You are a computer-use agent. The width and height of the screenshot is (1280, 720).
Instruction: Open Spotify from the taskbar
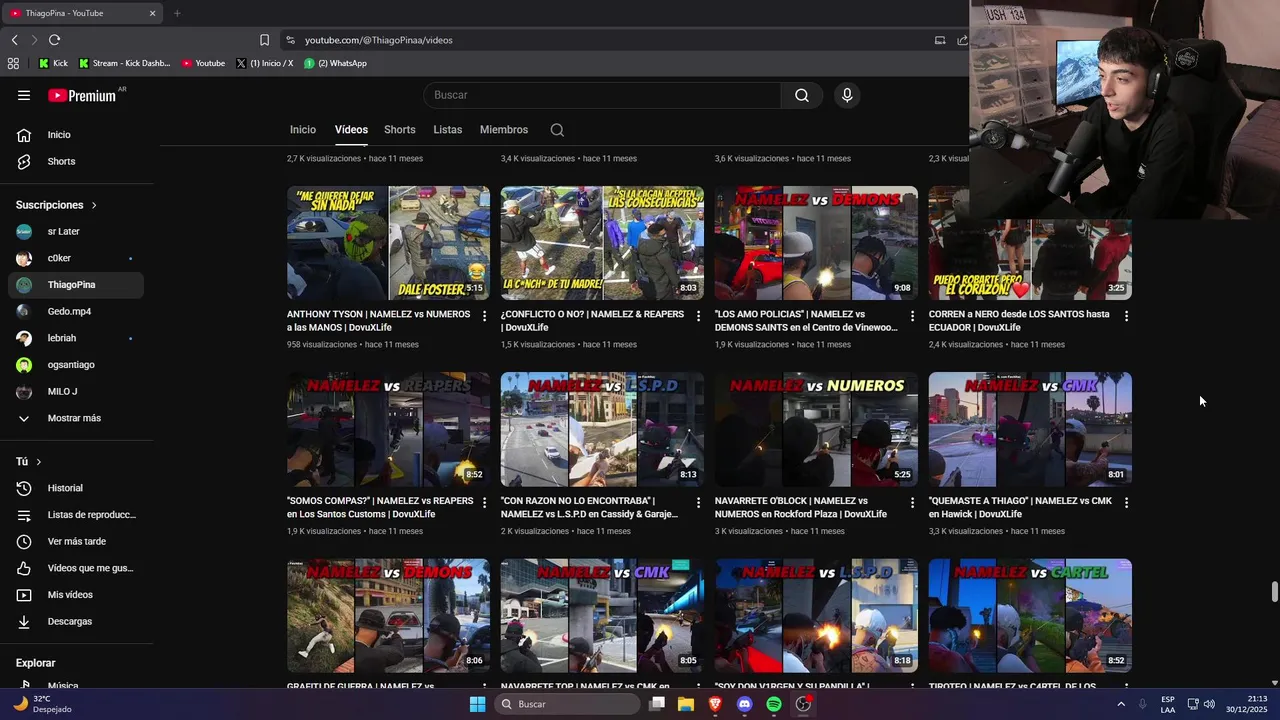click(774, 704)
